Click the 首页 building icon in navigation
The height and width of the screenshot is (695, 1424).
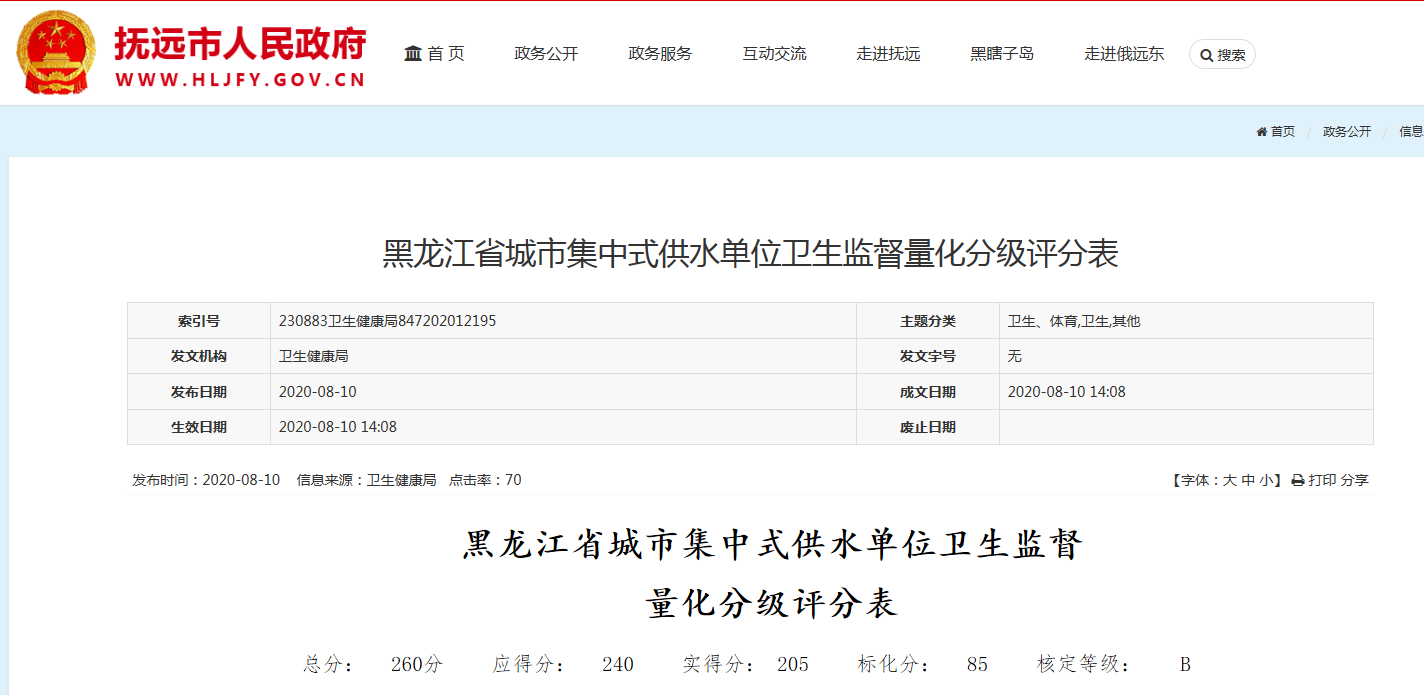413,54
